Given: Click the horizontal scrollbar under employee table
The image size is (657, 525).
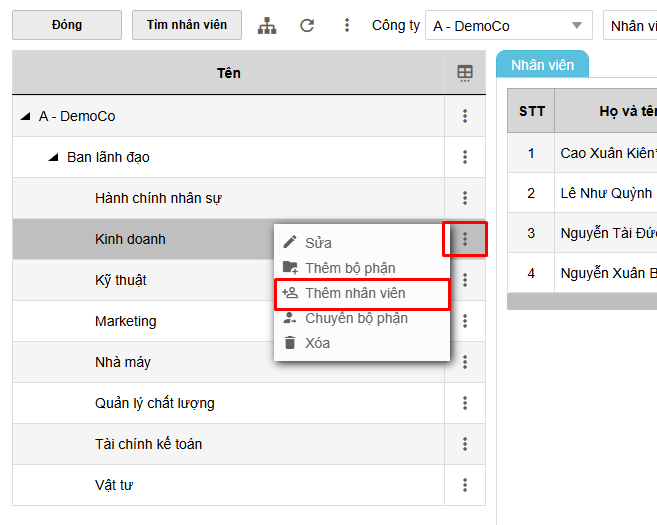Looking at the screenshot, I should point(580,301).
